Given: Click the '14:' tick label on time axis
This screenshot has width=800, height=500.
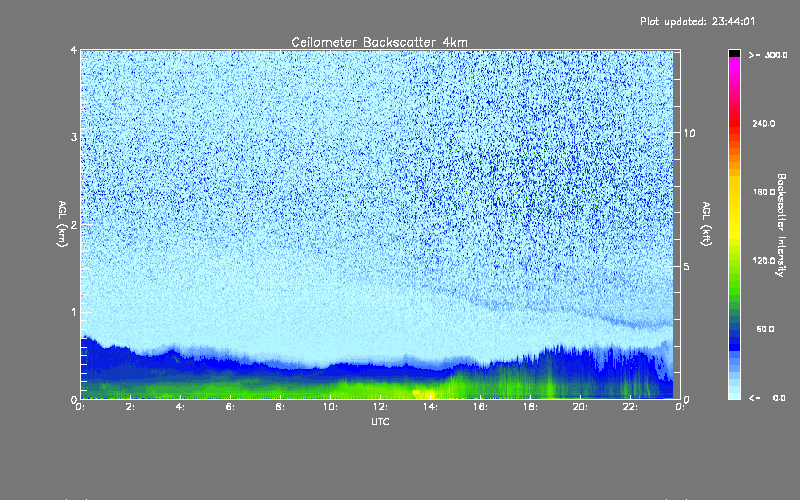Looking at the screenshot, I should [x=430, y=407].
